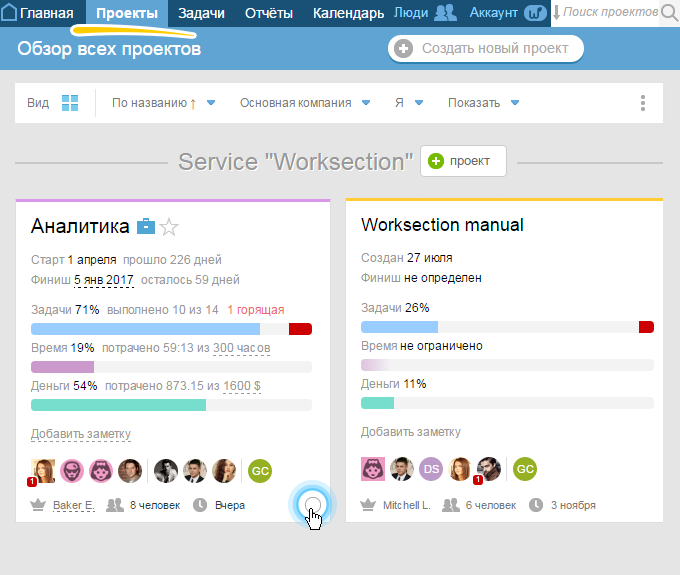Click the Worksection manual tasks progress bar
The height and width of the screenshot is (575, 680).
tap(507, 327)
